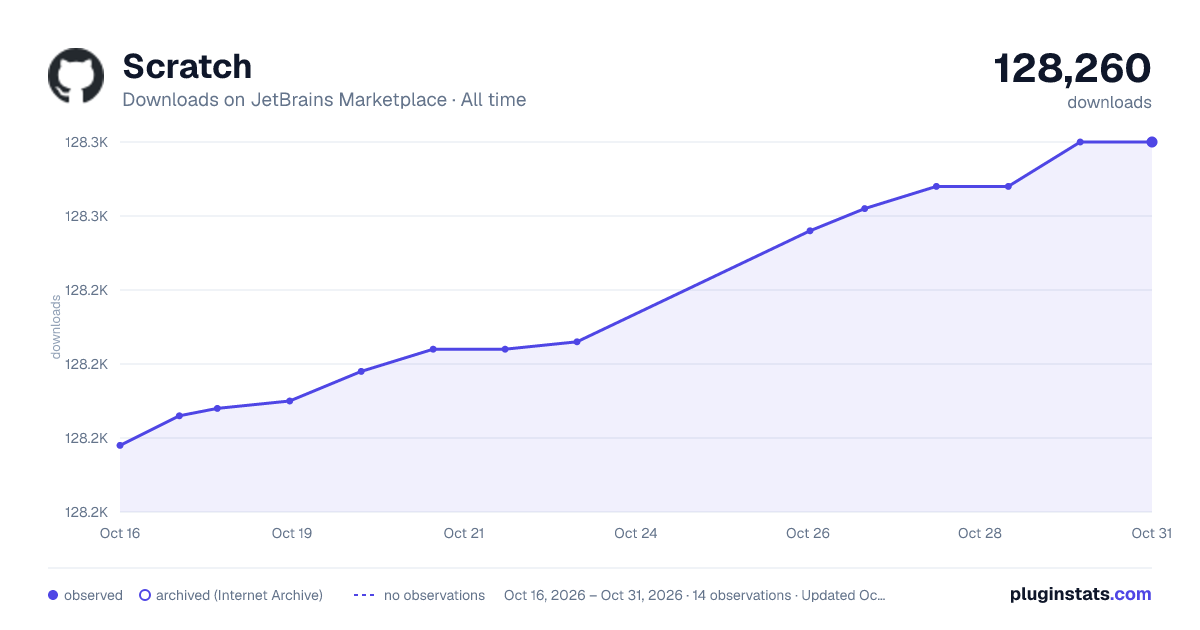Click the observed legend label
Viewport: 1200px width, 630px height.
(x=93, y=595)
